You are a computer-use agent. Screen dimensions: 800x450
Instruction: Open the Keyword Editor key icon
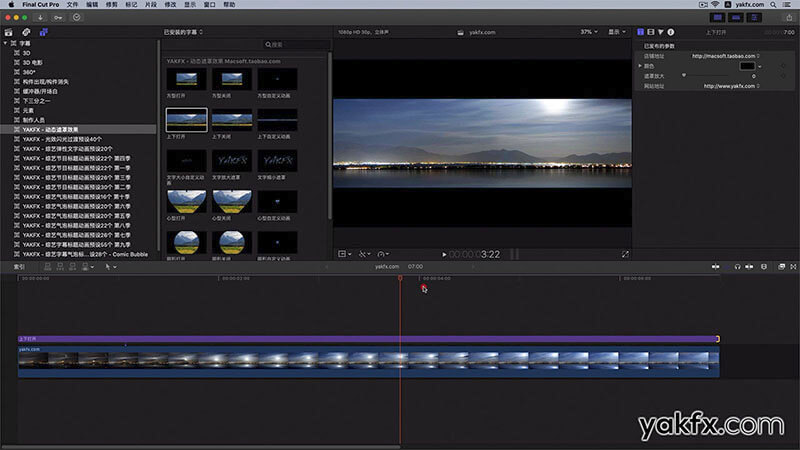(x=58, y=17)
